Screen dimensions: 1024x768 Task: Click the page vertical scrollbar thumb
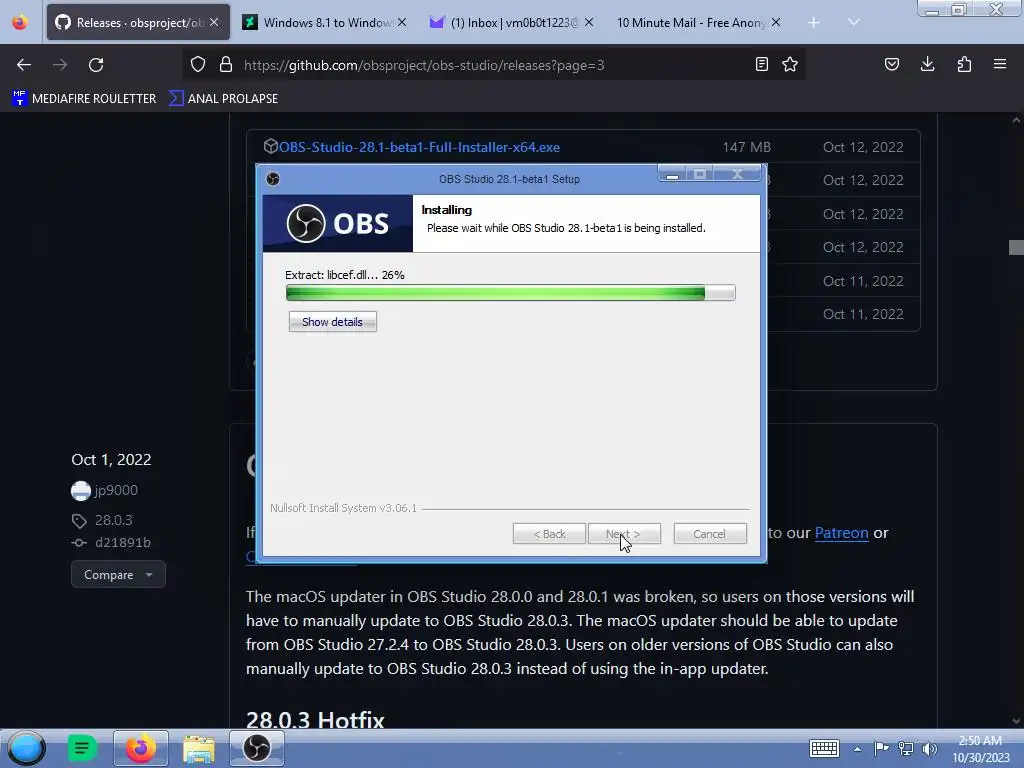pos(1016,248)
